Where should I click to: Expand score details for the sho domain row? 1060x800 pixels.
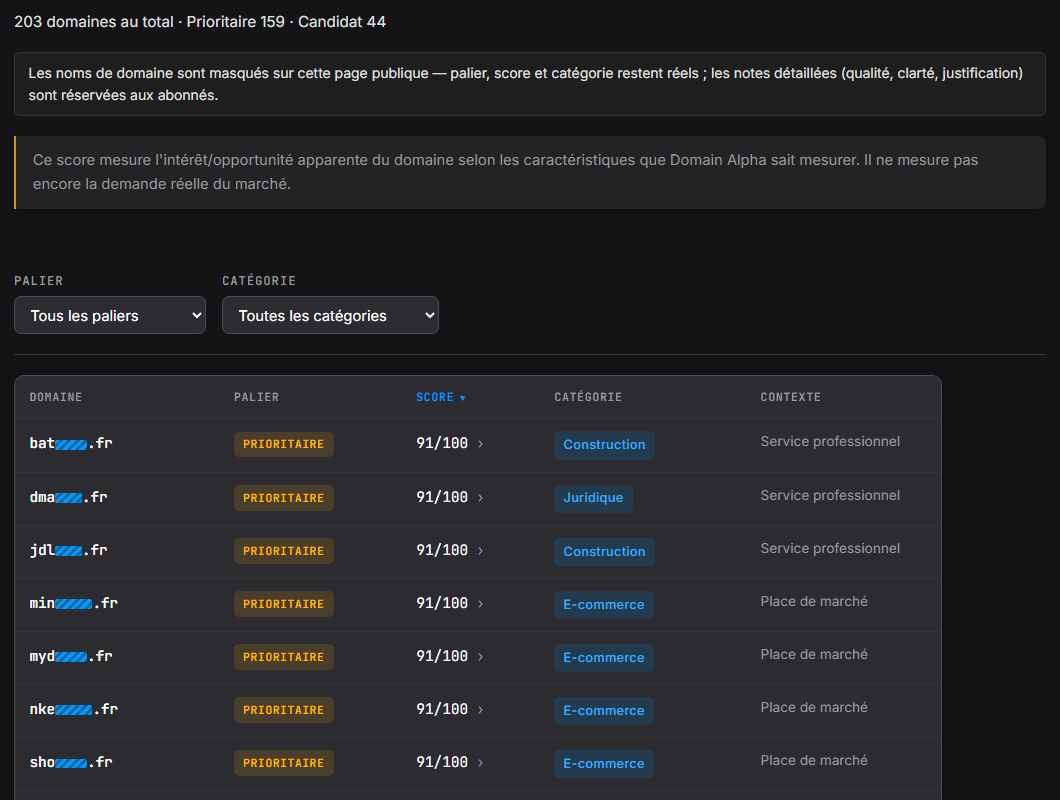click(481, 763)
